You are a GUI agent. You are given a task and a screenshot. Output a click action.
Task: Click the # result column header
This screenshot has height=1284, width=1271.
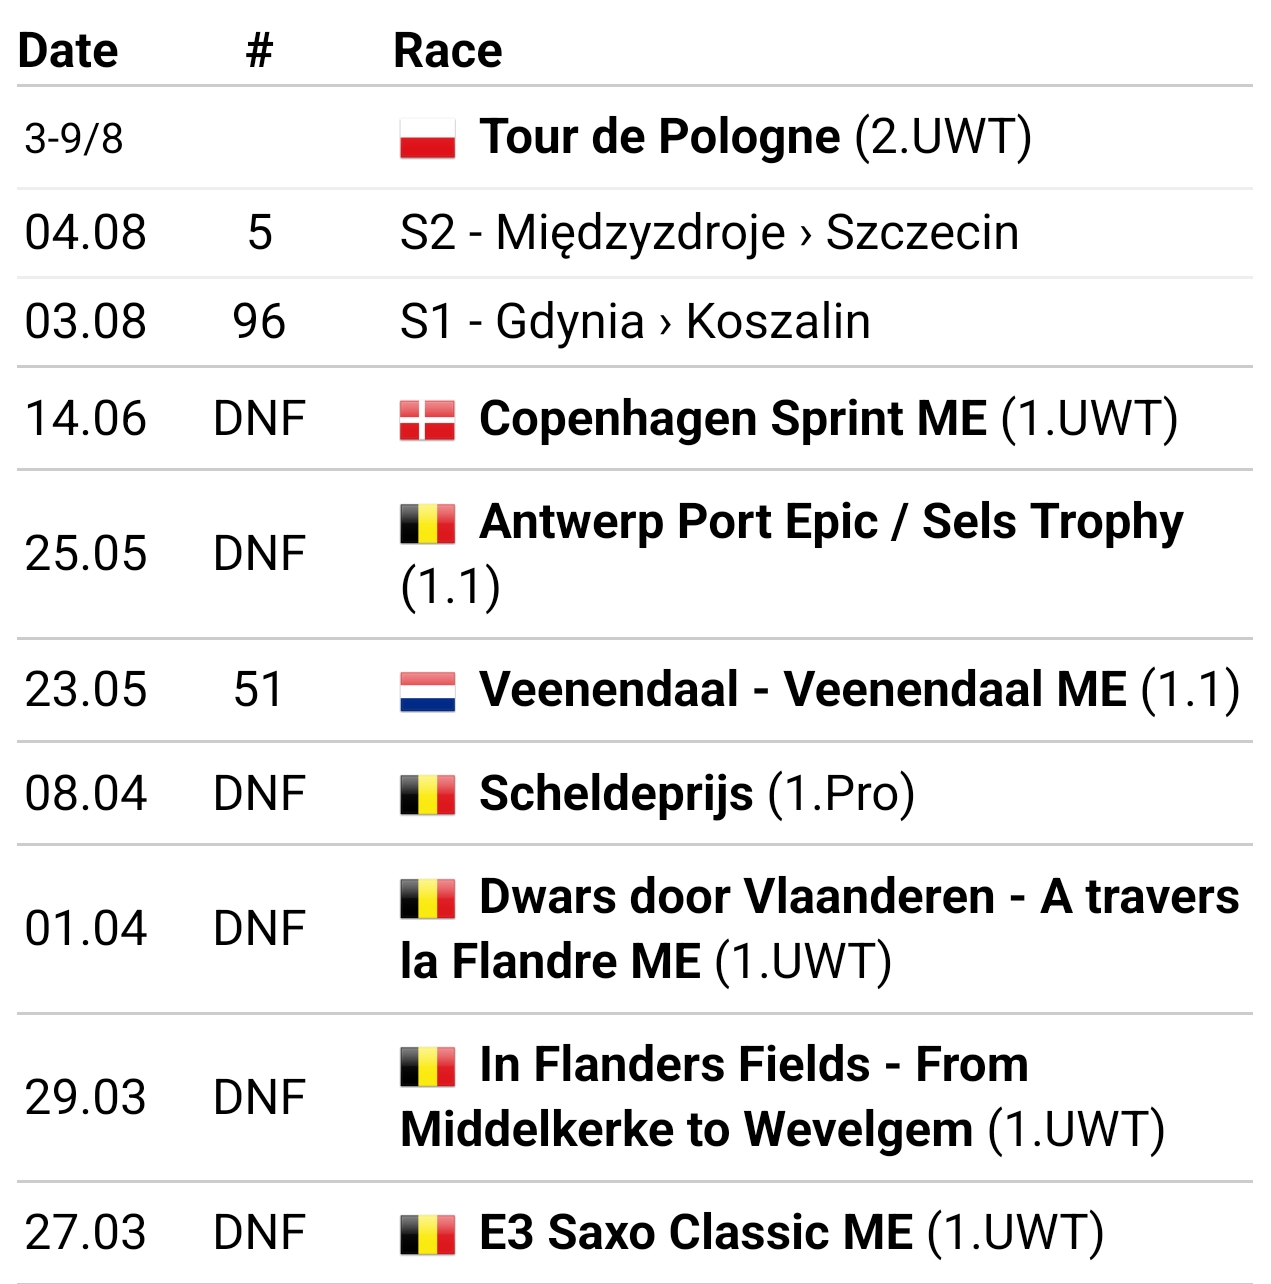pos(259,50)
